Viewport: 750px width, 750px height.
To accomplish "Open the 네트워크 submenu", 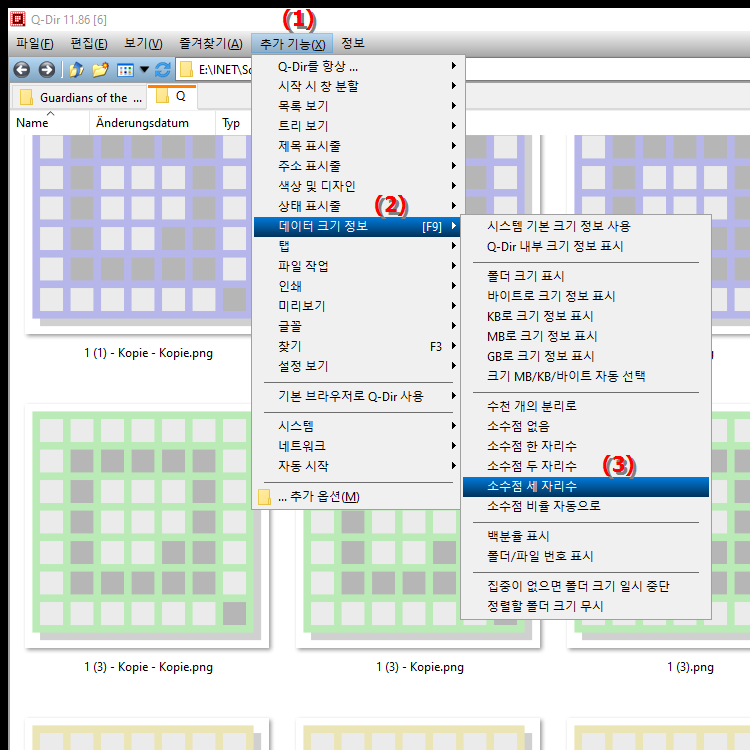I will coord(356,446).
